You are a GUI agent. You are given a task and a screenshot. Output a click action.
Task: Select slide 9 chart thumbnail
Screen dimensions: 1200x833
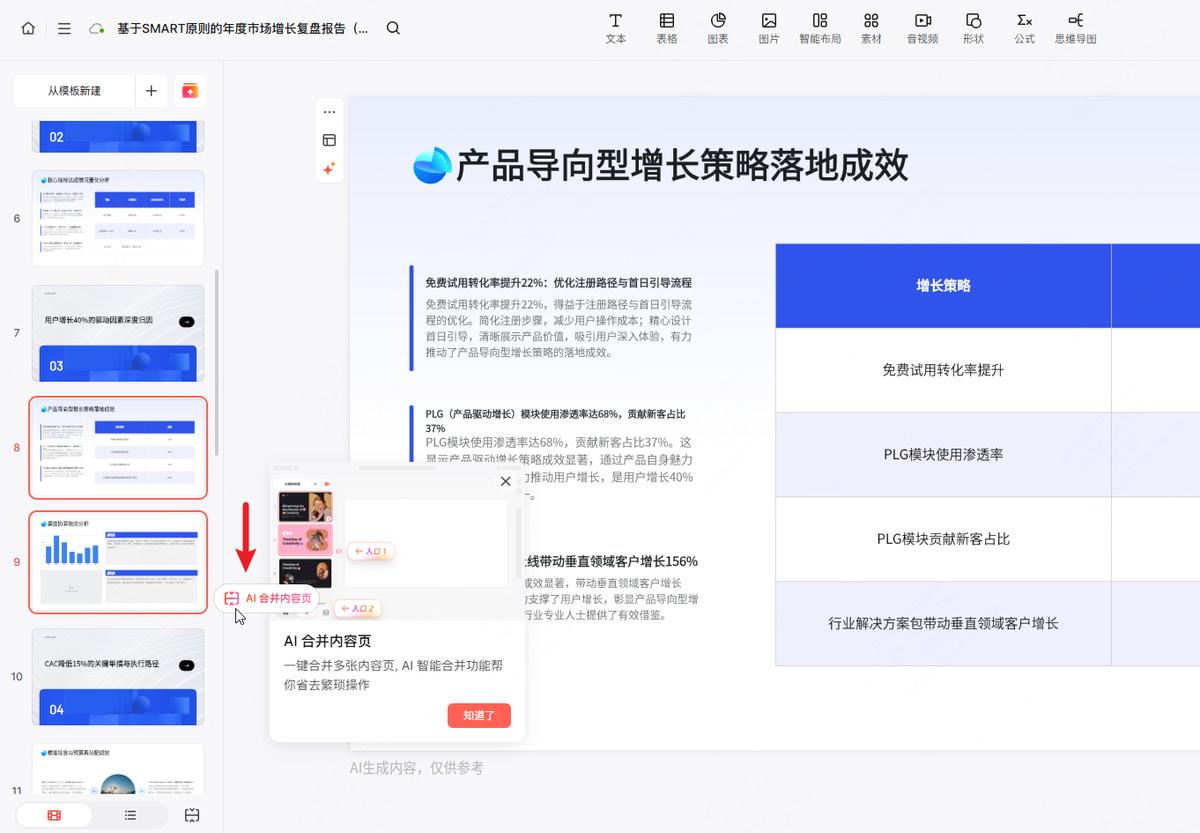tap(118, 562)
